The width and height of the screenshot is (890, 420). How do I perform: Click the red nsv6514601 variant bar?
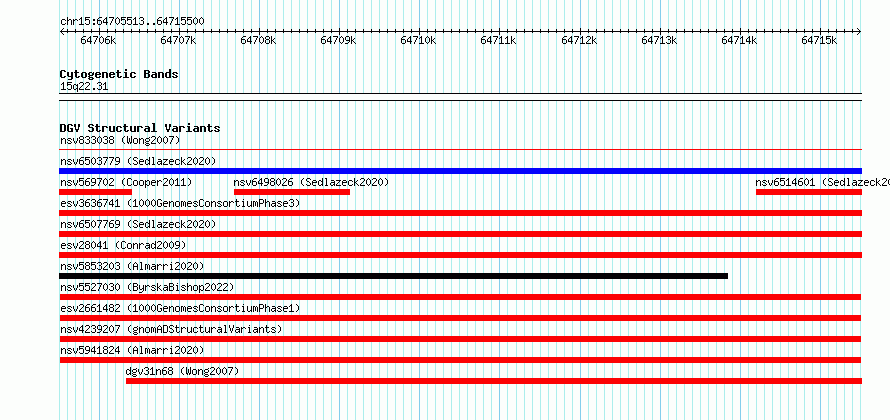(x=809, y=192)
